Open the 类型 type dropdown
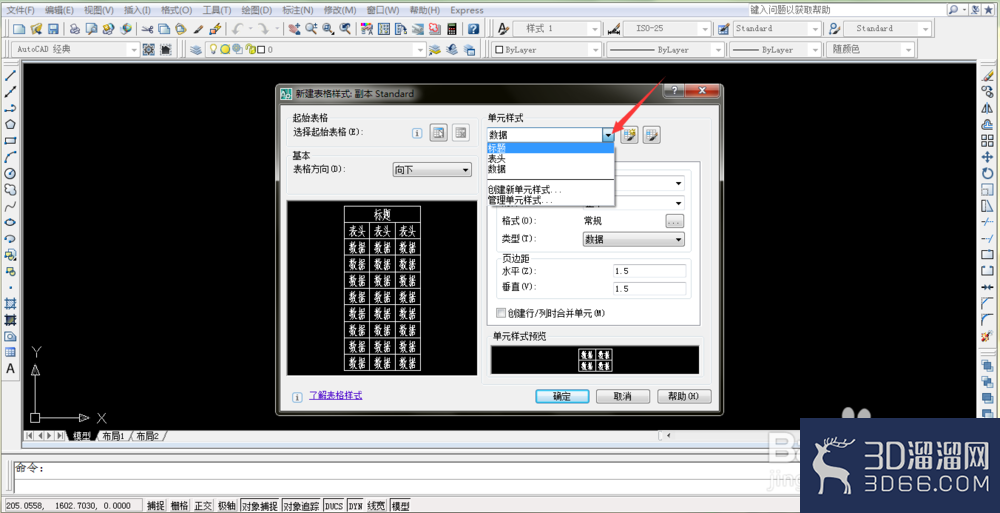This screenshot has height=513, width=1000. tap(634, 239)
